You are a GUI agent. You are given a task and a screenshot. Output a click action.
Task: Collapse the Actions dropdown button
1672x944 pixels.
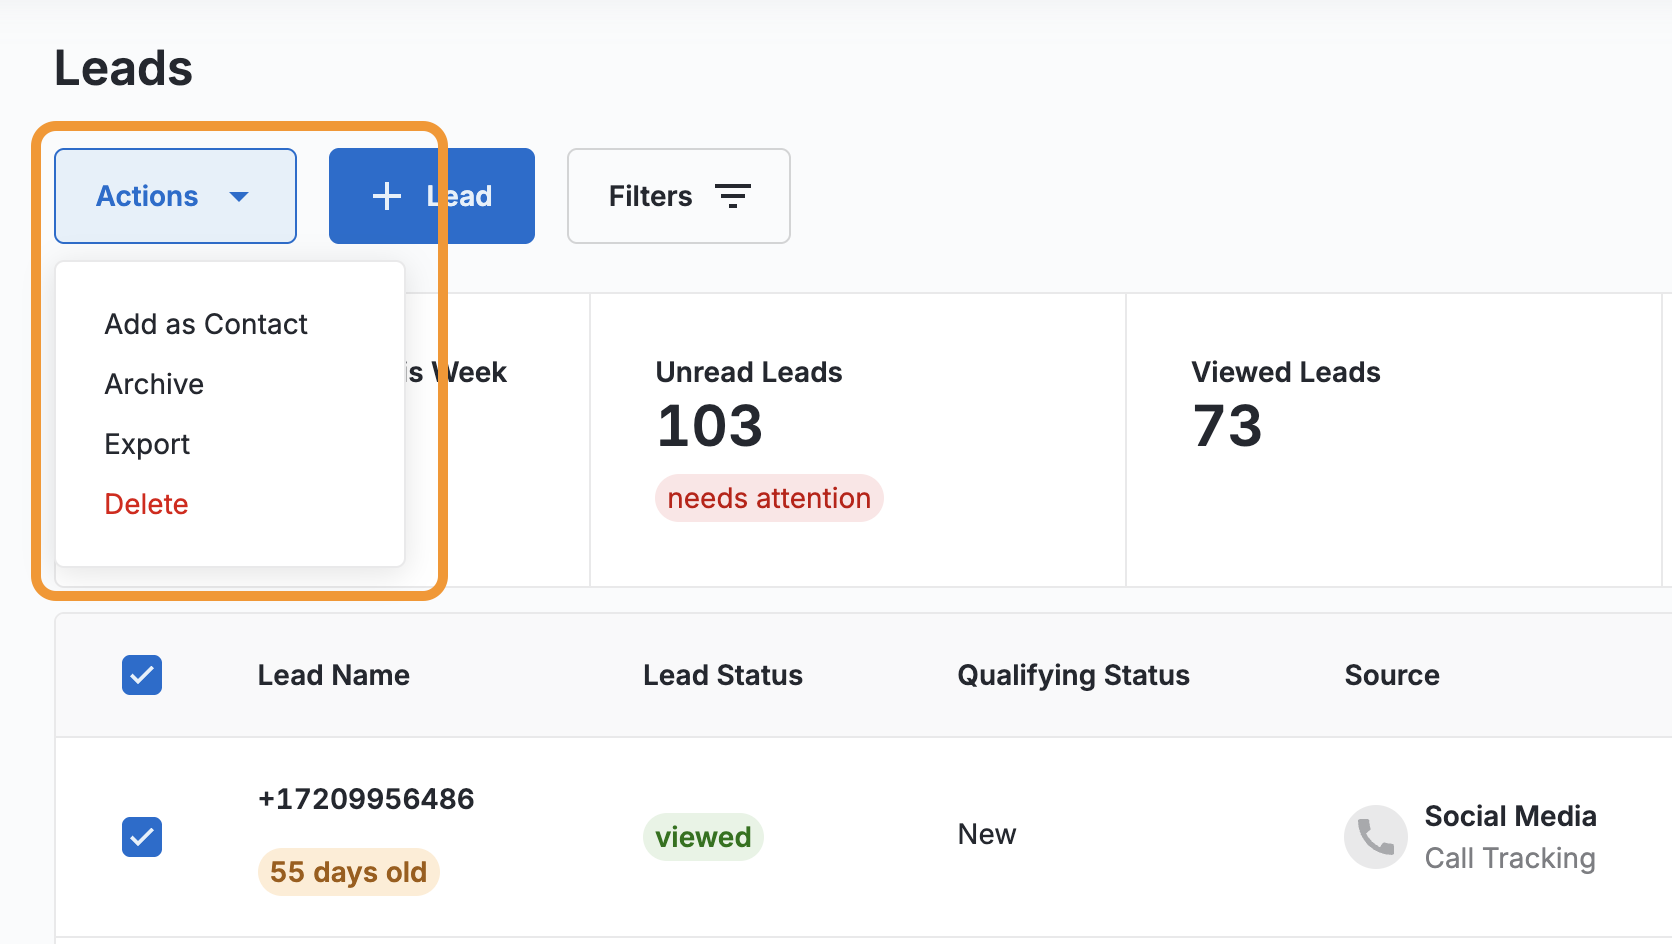click(175, 196)
